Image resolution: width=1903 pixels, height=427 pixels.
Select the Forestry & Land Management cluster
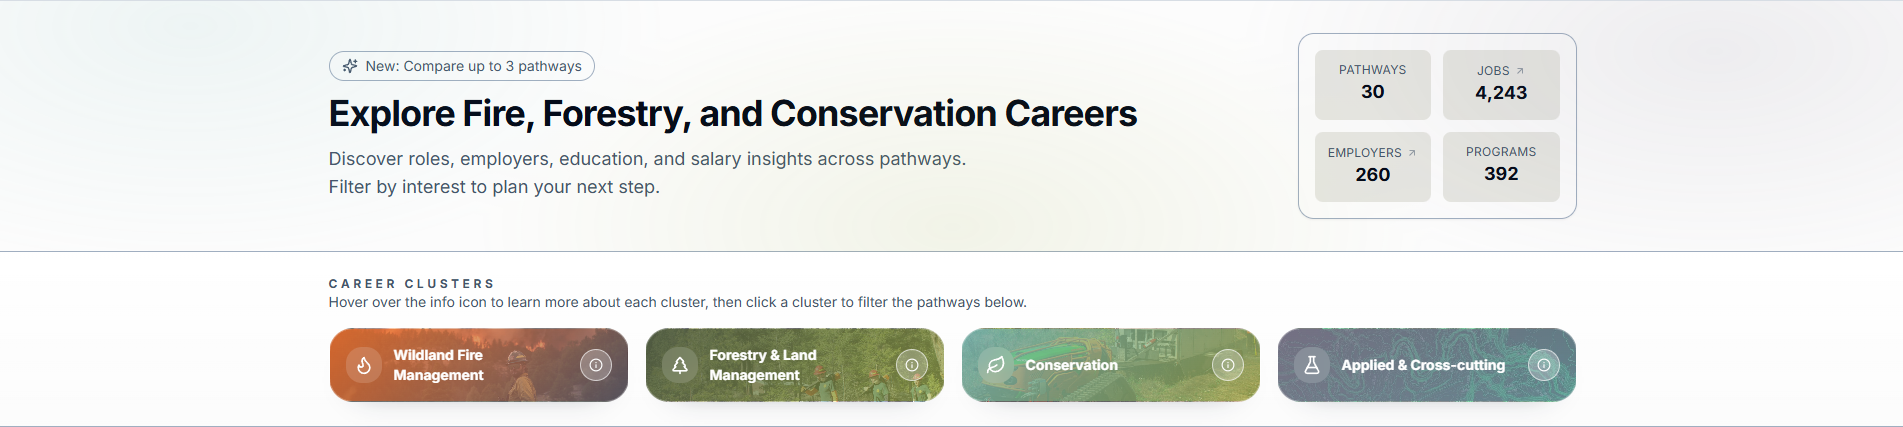pos(780,365)
